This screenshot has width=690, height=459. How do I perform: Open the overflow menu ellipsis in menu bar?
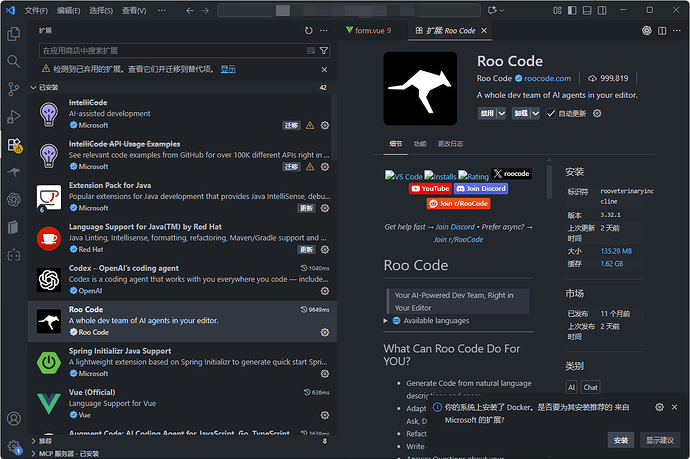click(162, 11)
